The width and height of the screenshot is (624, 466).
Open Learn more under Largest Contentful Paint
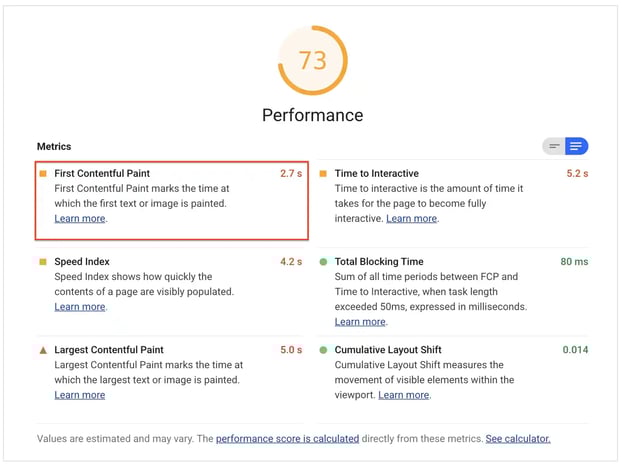point(80,395)
